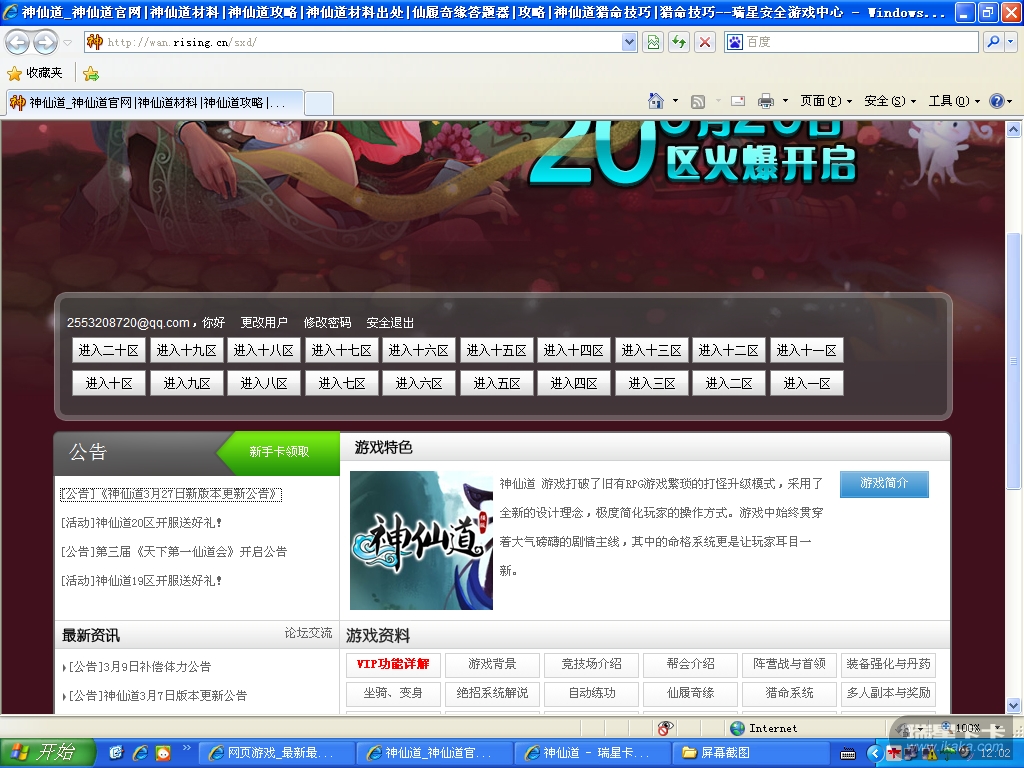Click the red VIP功能详解 button
Image resolution: width=1024 pixels, height=768 pixels.
[393, 665]
